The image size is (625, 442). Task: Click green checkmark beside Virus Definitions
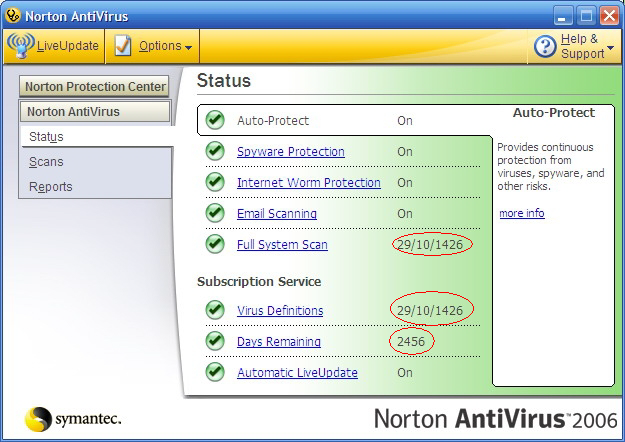pos(215,311)
